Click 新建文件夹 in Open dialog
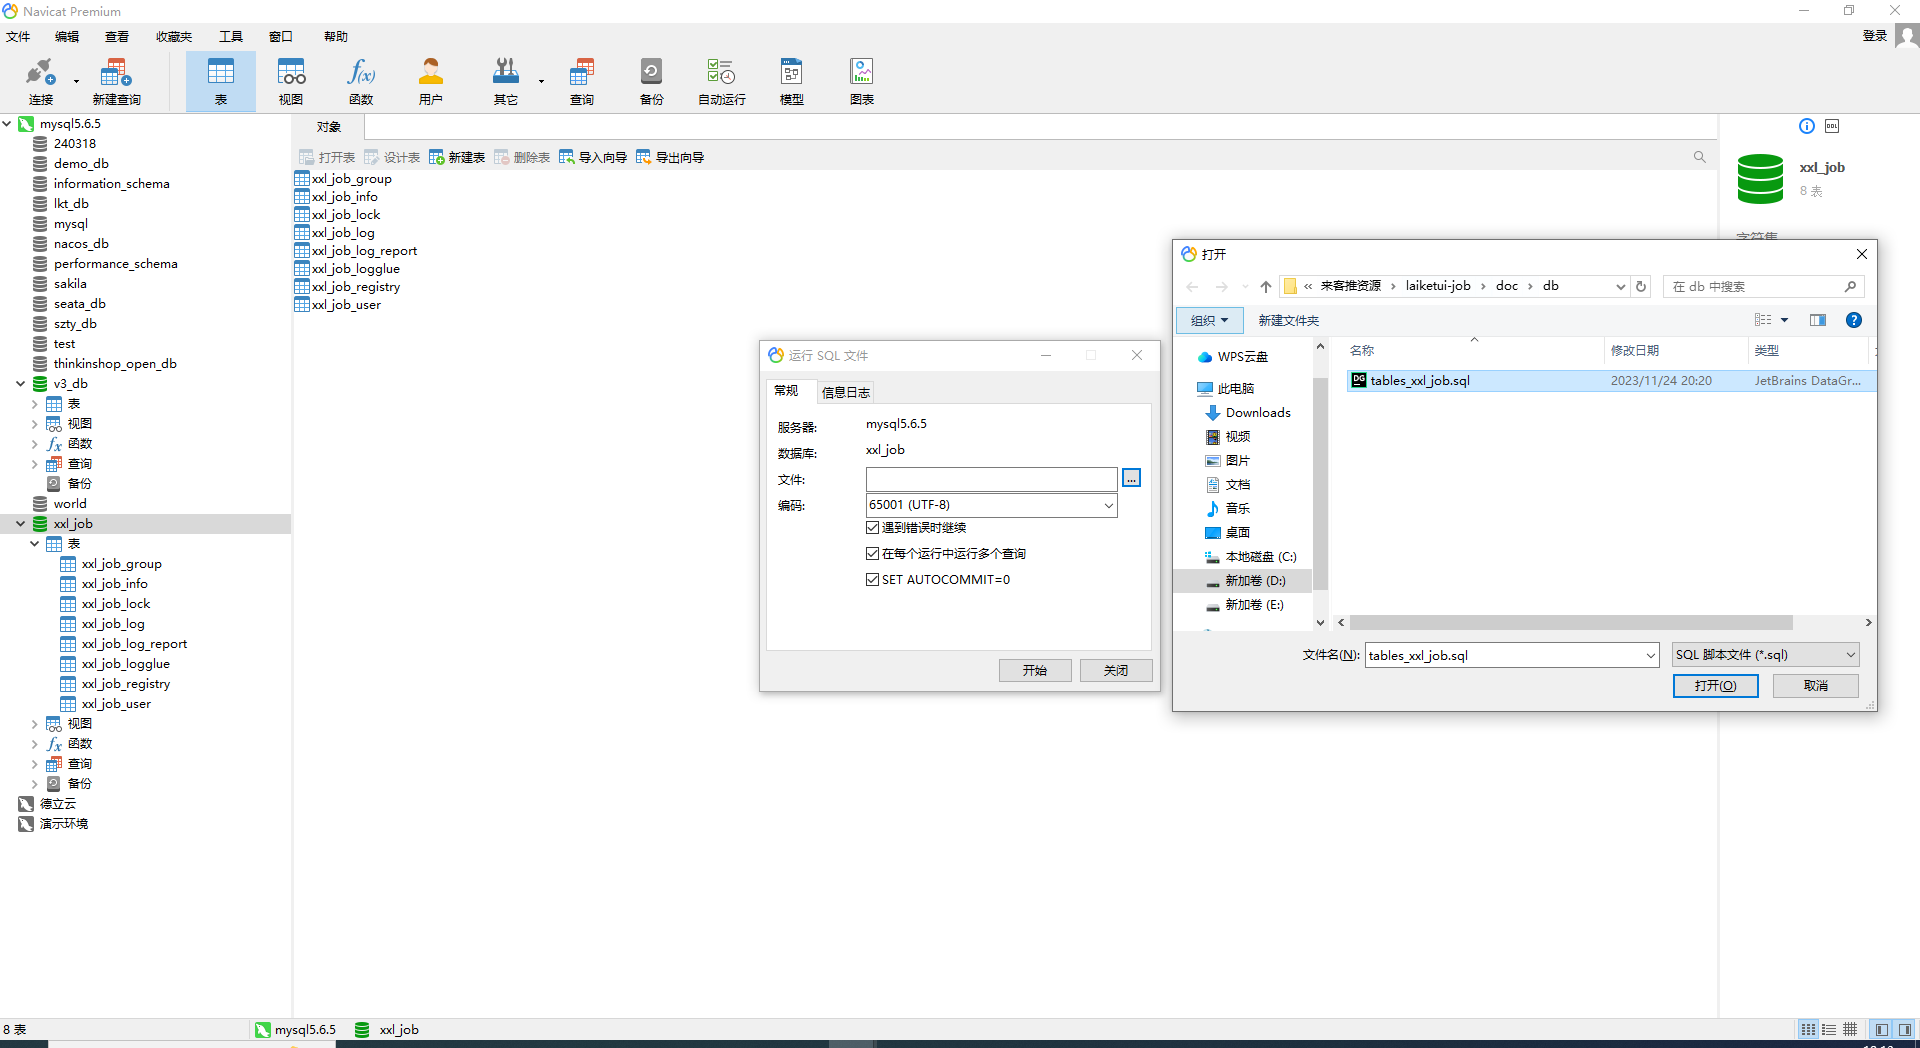This screenshot has width=1920, height=1048. (x=1289, y=320)
